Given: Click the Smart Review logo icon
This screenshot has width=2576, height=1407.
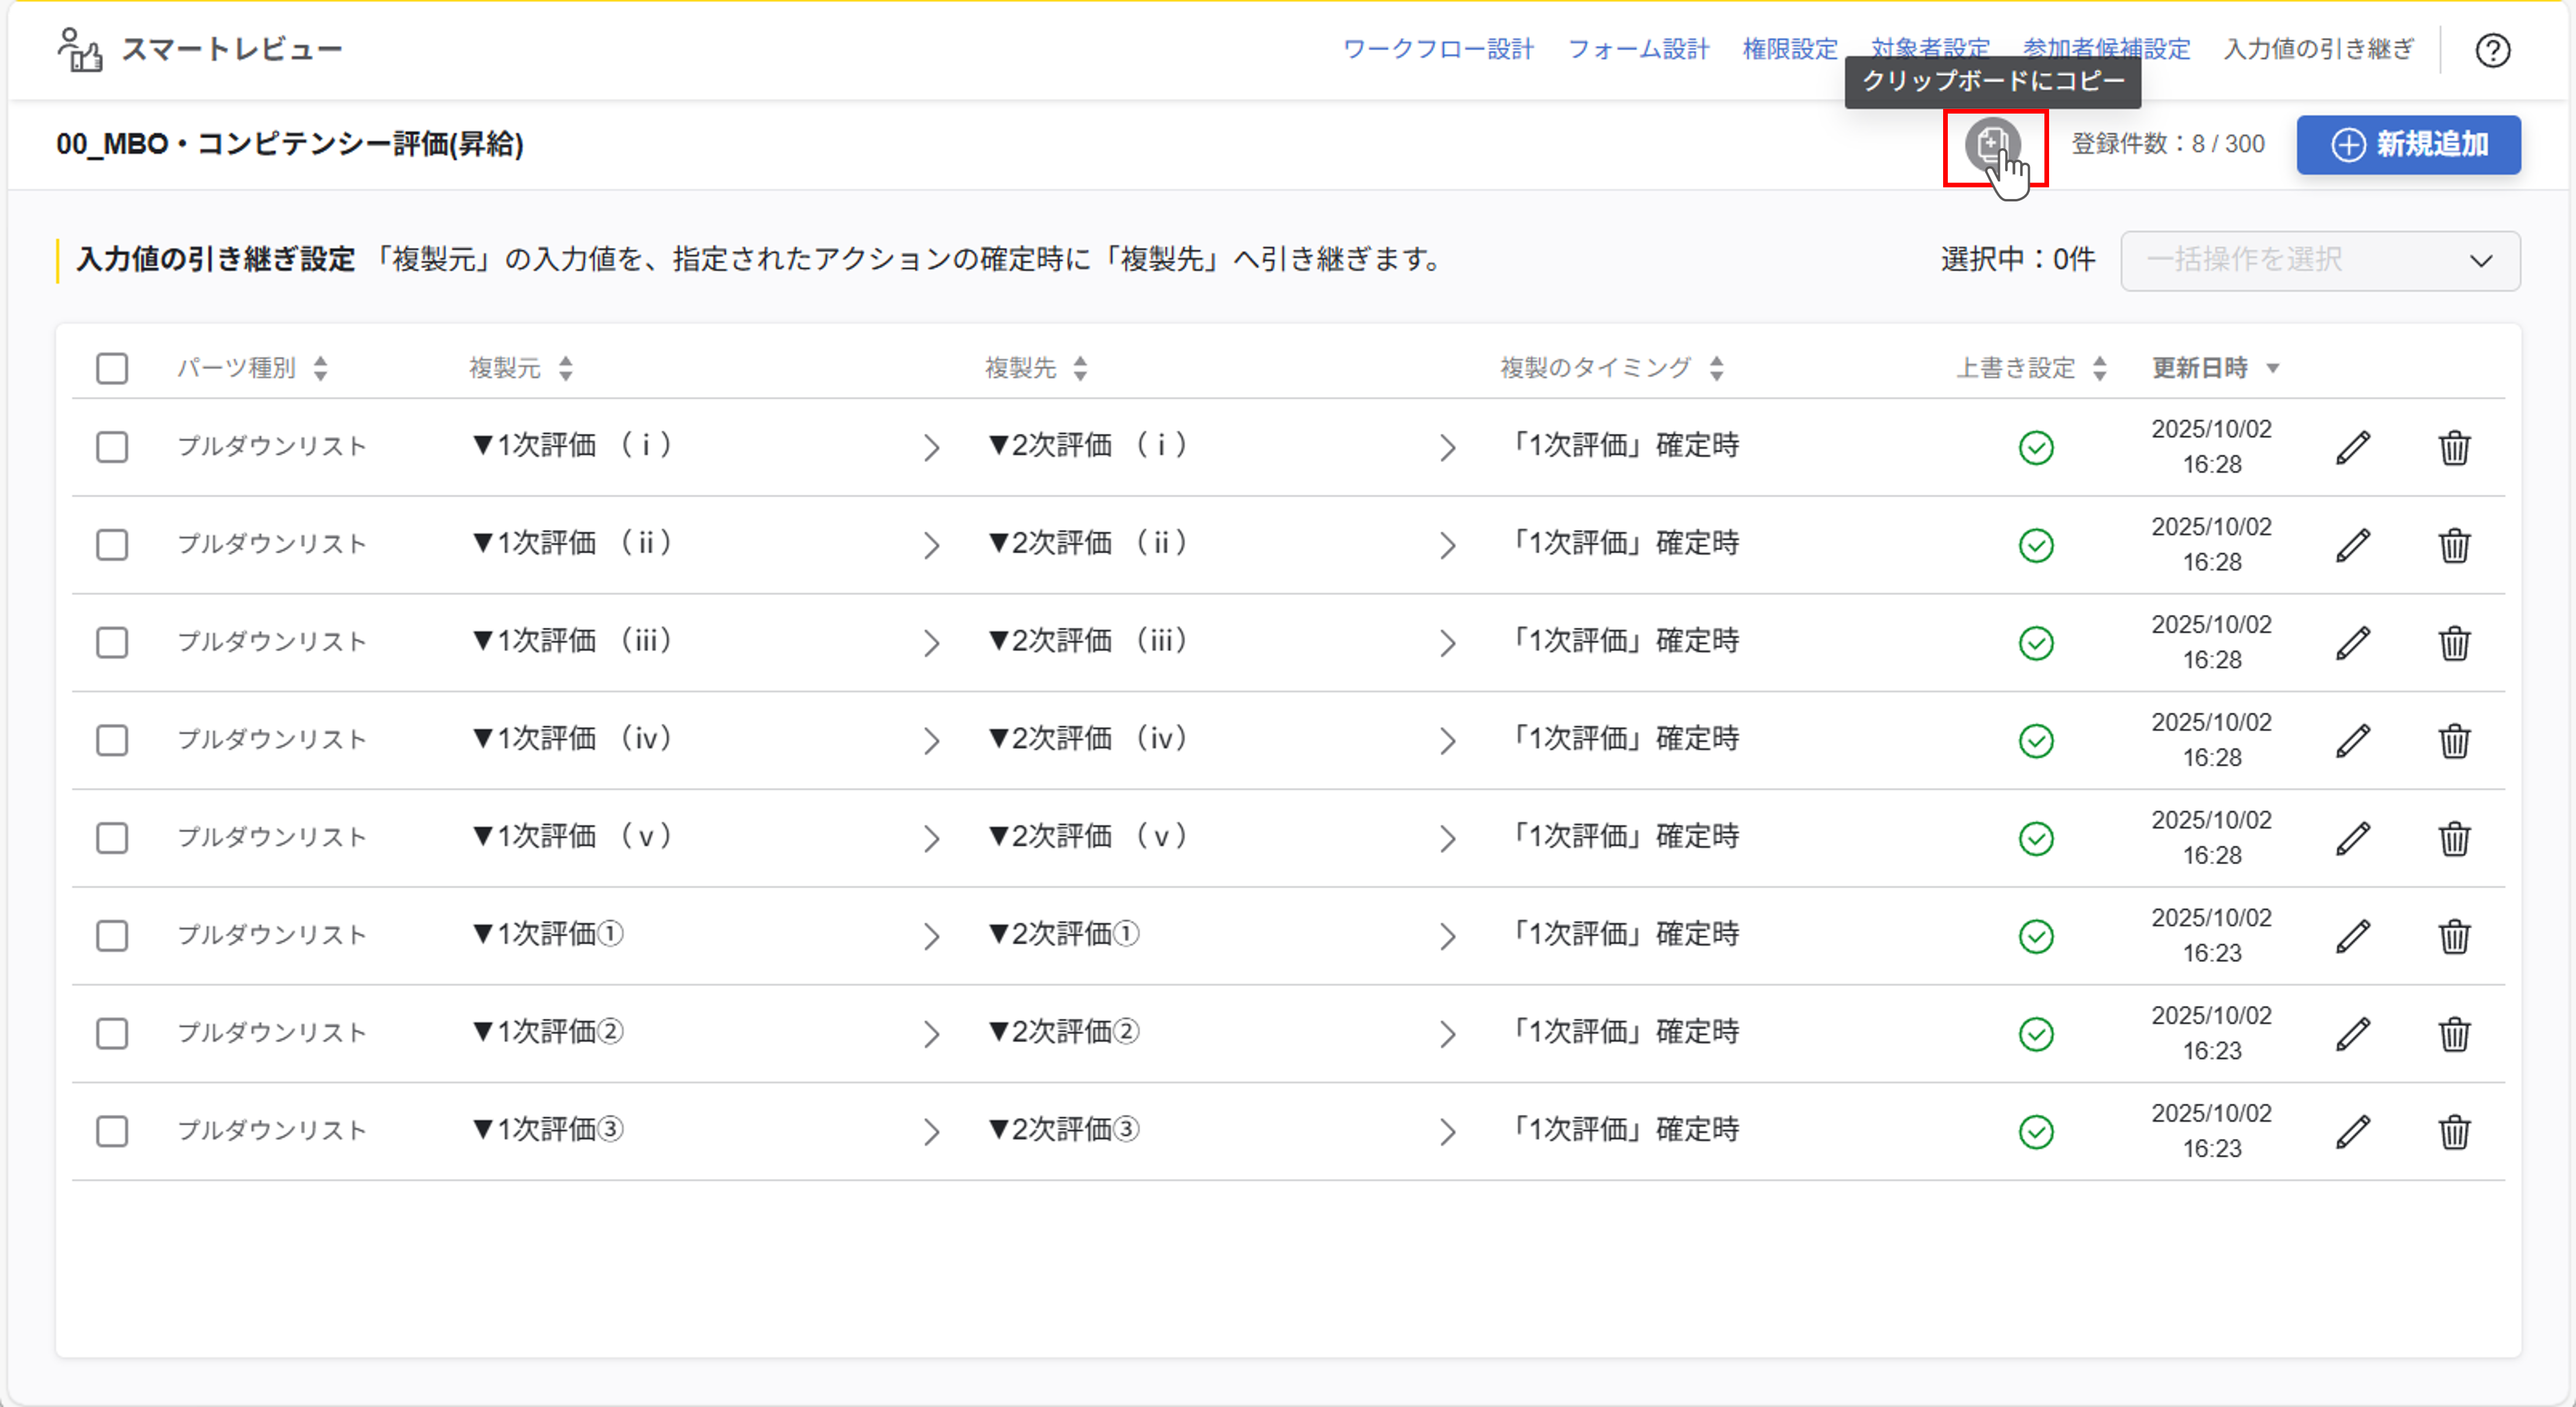Looking at the screenshot, I should click(79, 50).
